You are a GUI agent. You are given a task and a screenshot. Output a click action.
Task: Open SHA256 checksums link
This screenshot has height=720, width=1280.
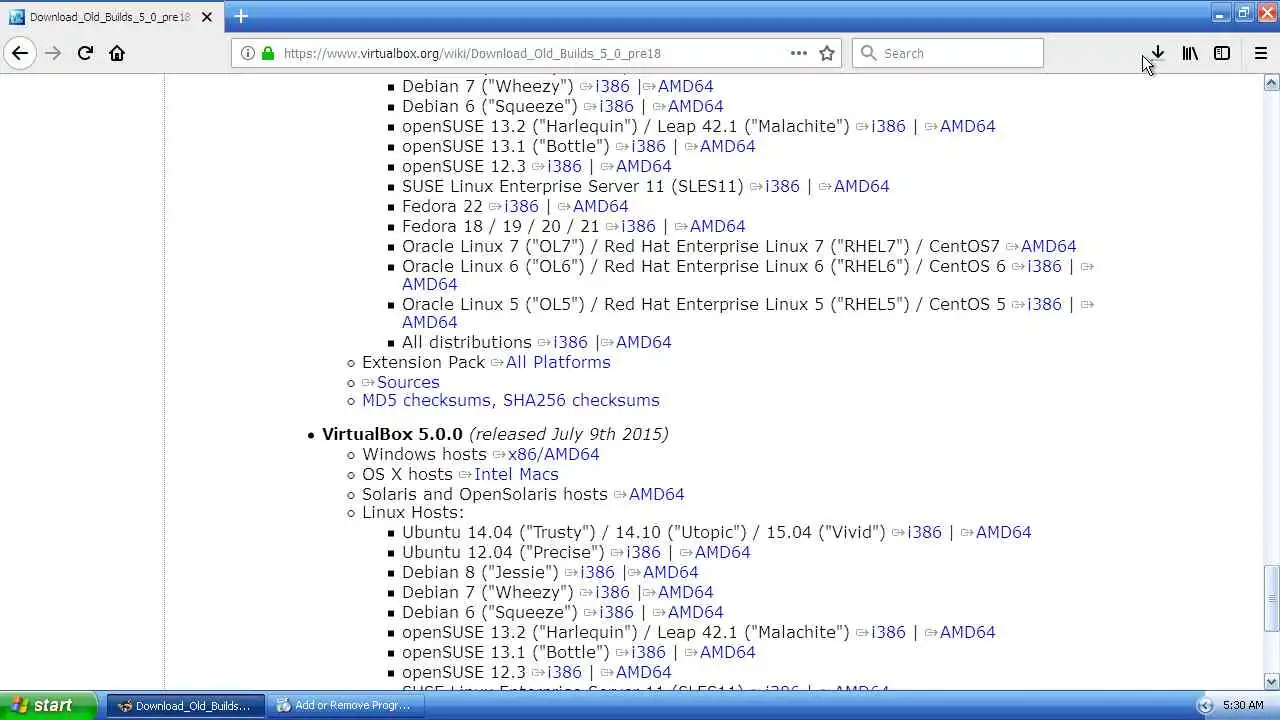[581, 400]
